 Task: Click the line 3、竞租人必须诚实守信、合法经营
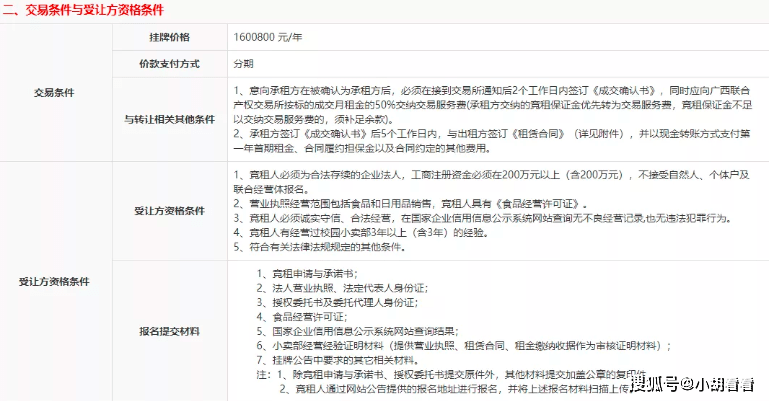click(482, 218)
